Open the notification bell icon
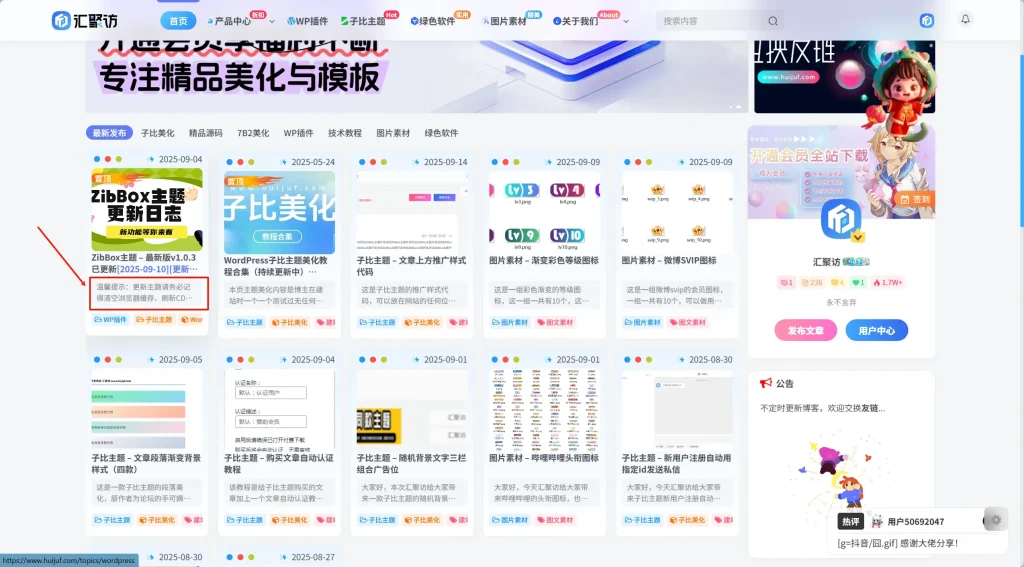 pyautogui.click(x=965, y=19)
